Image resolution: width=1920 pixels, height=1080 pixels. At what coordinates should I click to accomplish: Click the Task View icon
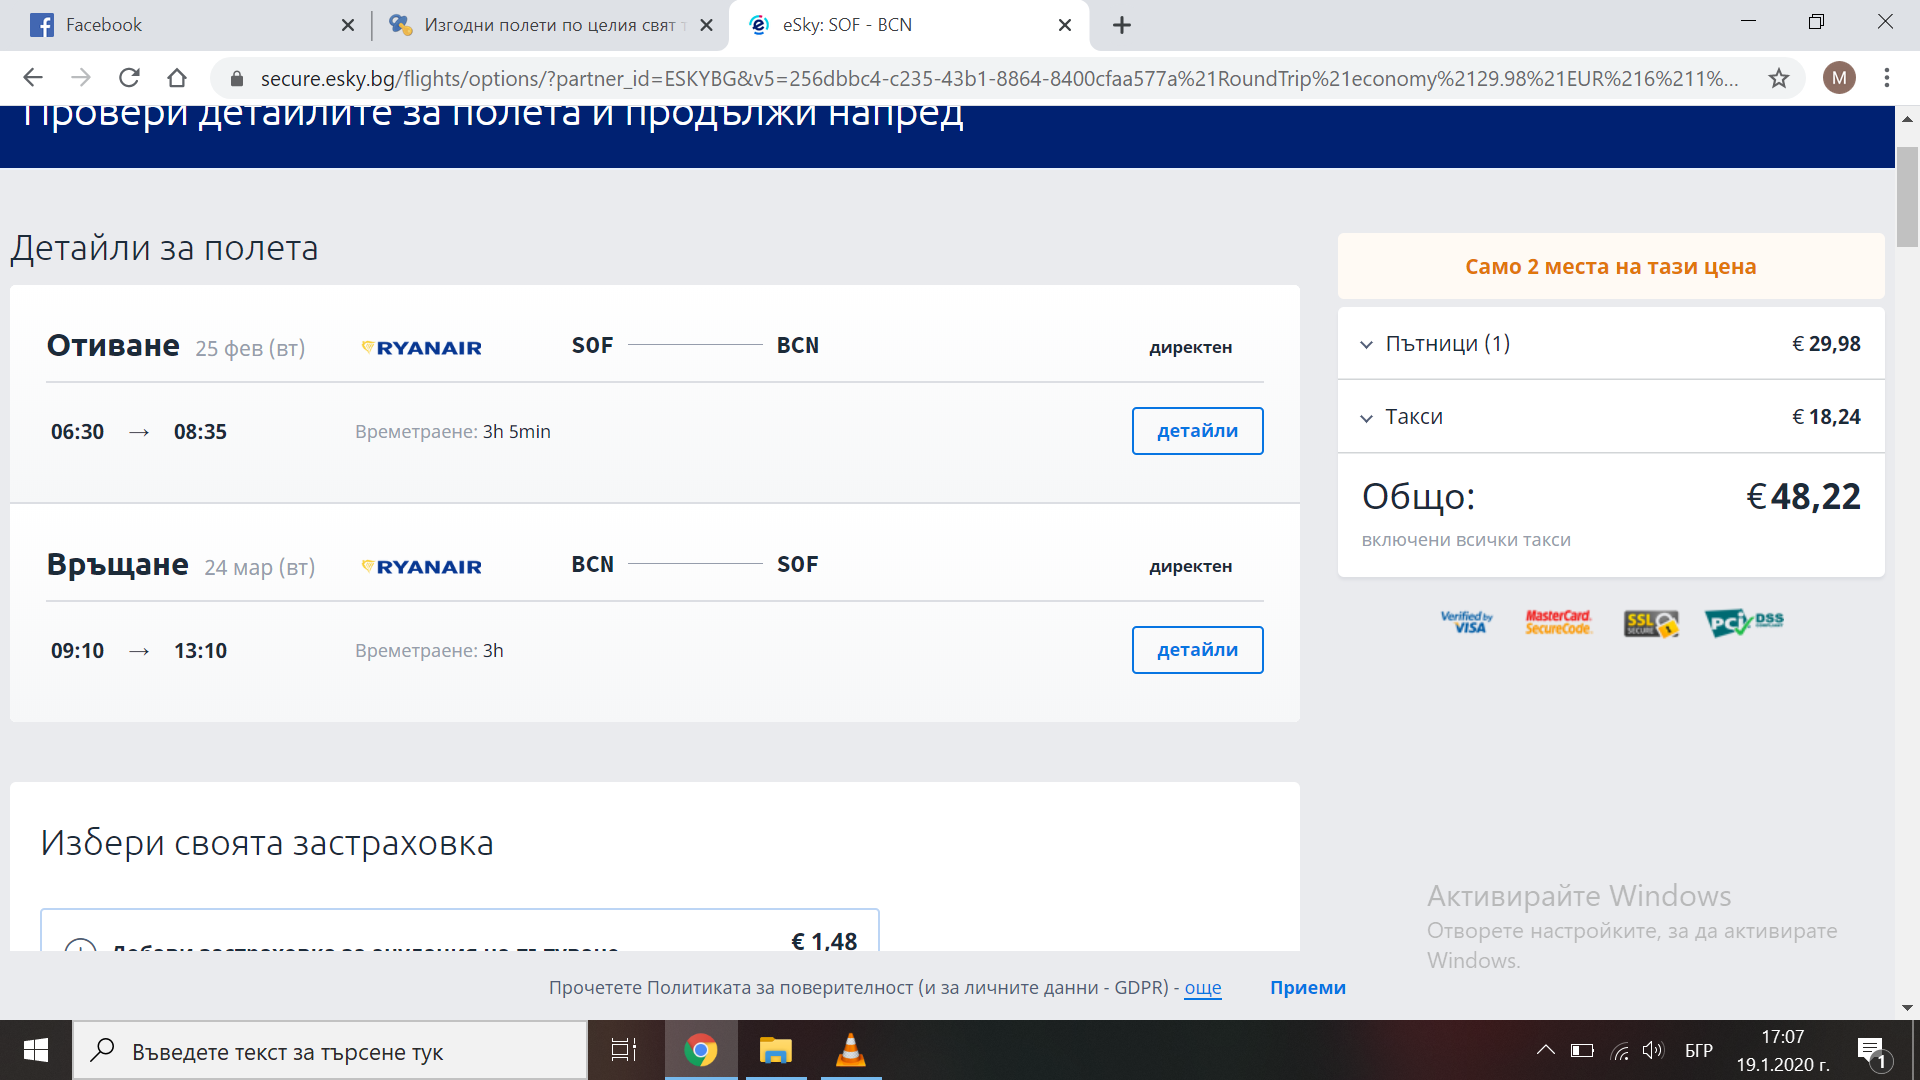(x=624, y=1050)
